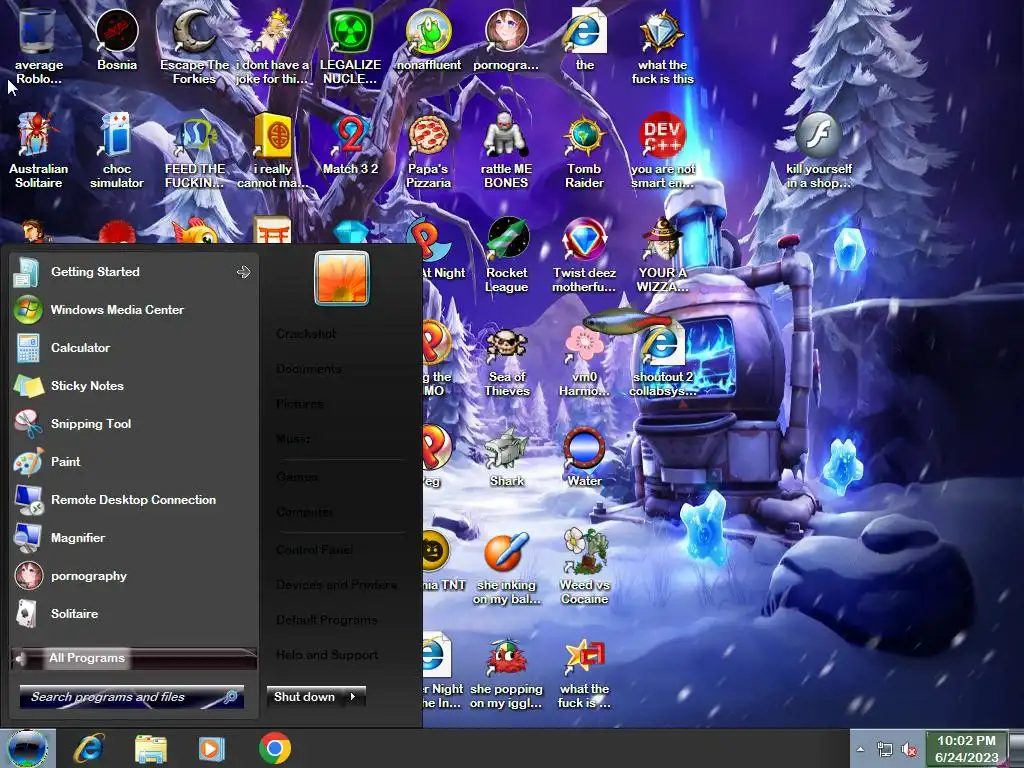
Task: Open Paint from the Start menu
Action: 134,461
